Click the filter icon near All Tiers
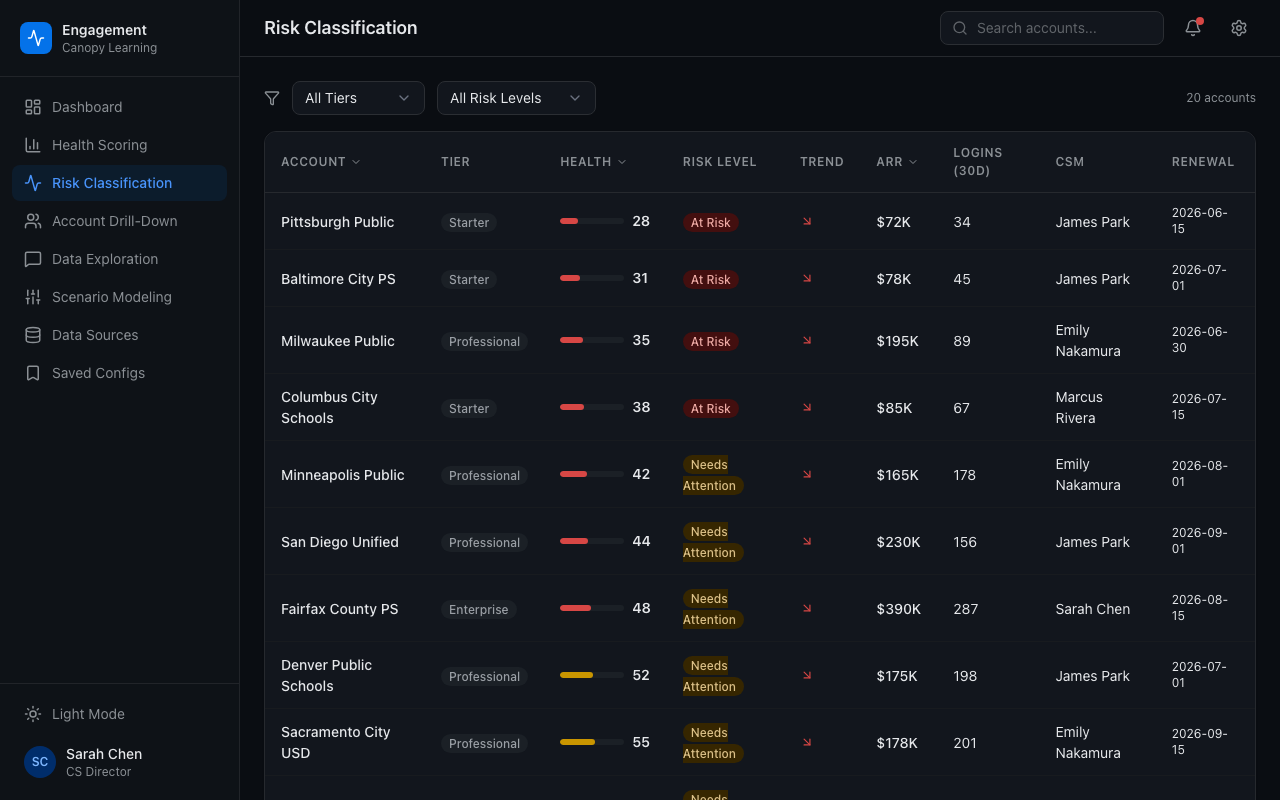 271,98
